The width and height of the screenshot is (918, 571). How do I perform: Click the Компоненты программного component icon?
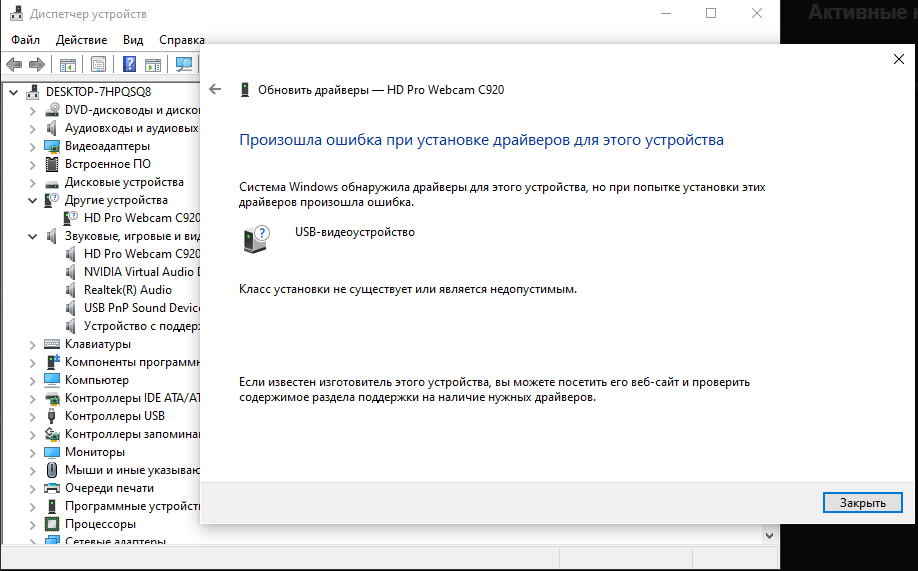pyautogui.click(x=52, y=362)
